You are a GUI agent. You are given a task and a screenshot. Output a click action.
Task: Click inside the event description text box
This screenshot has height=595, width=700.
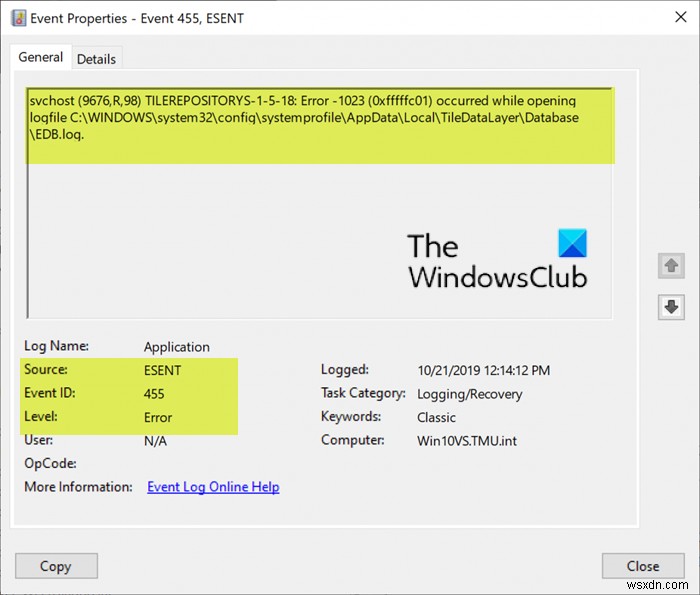(320, 203)
